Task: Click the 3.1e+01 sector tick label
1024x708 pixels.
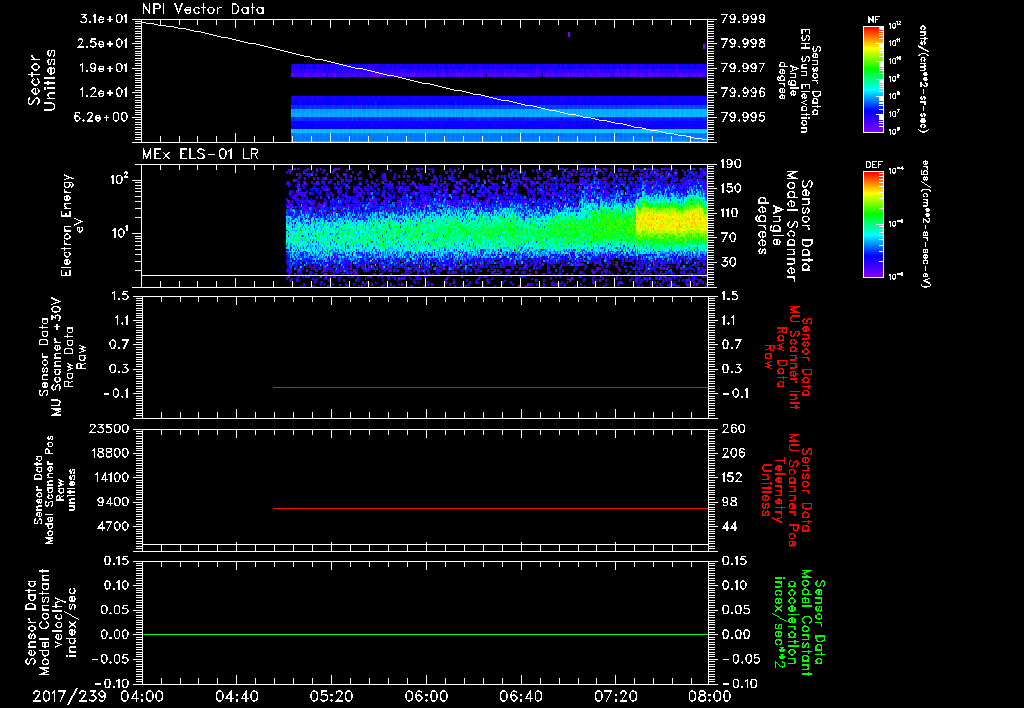Action: pos(104,19)
